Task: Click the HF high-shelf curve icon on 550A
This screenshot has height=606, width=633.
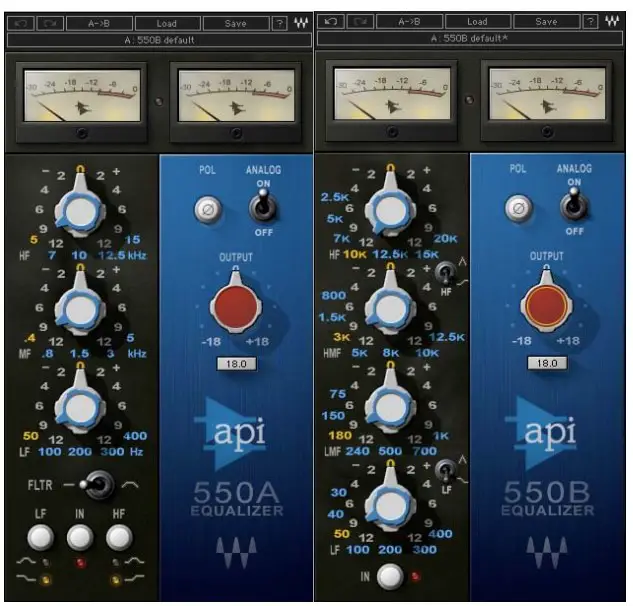Action: point(134,579)
